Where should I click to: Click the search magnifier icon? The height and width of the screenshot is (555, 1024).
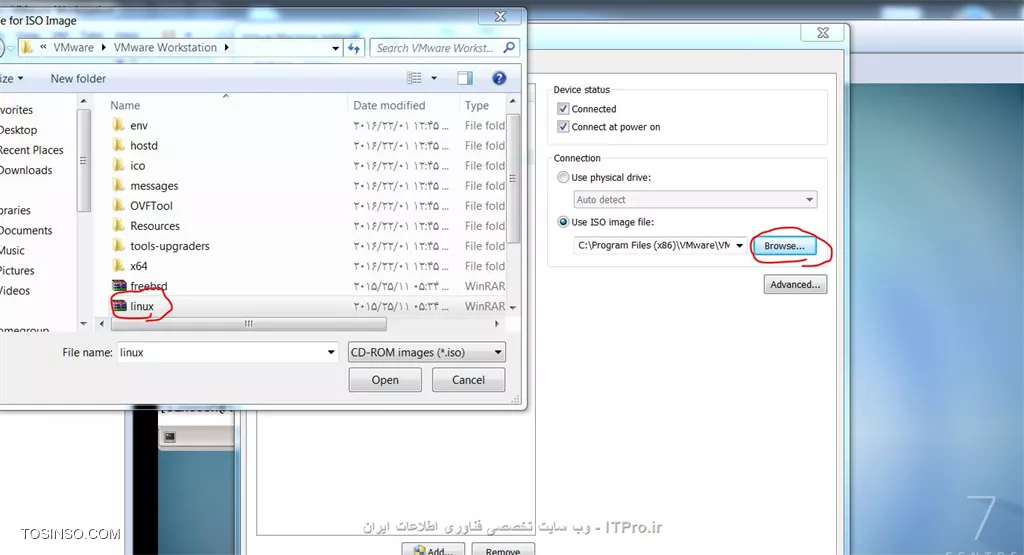(509, 47)
